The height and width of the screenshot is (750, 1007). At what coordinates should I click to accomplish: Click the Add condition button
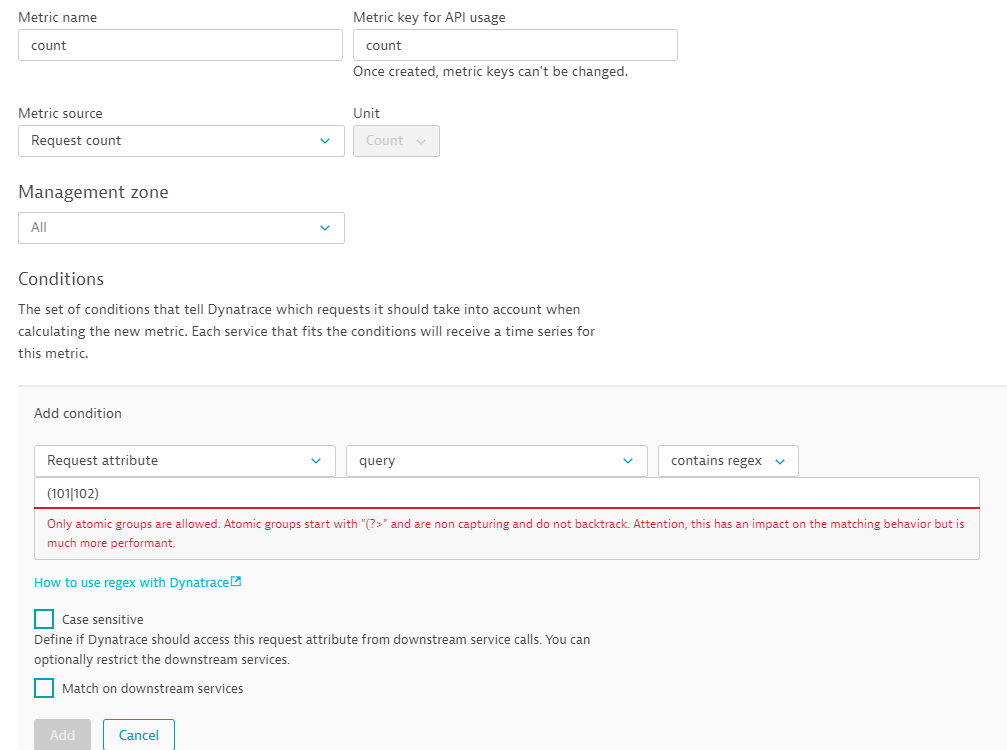[x=62, y=735]
